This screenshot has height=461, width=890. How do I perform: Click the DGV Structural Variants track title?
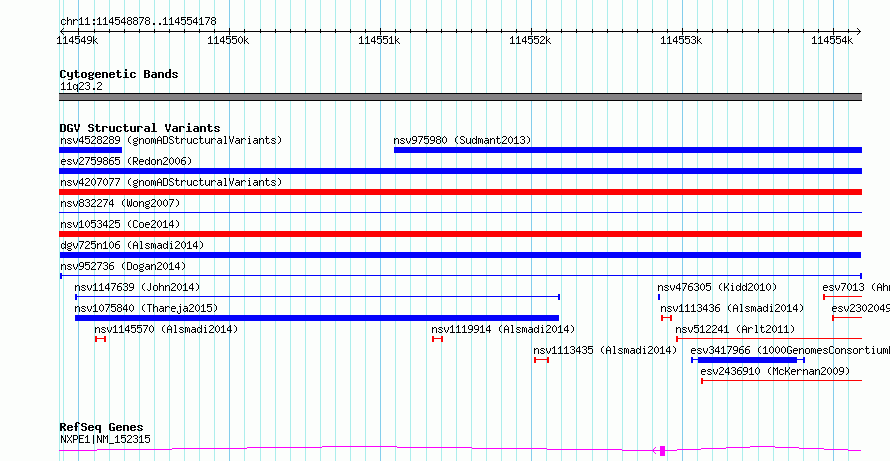[x=140, y=128]
